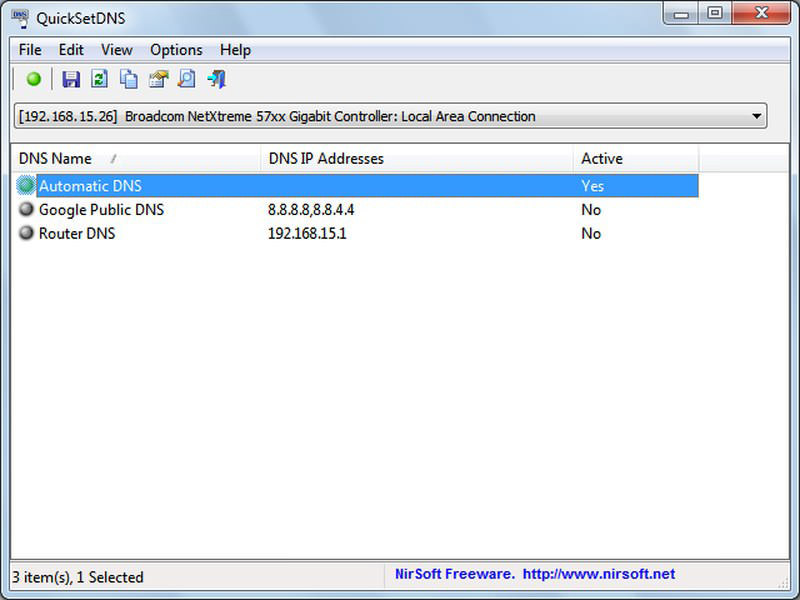
Task: Sort the list by Active column
Action: [636, 159]
